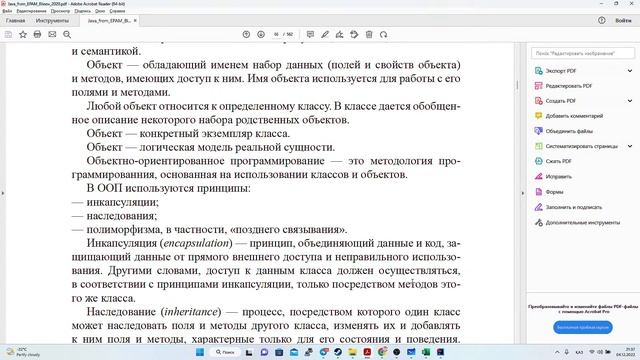Expand the Систематизировать страницы chevron
This screenshot has height=360, width=640.
(x=630, y=146)
